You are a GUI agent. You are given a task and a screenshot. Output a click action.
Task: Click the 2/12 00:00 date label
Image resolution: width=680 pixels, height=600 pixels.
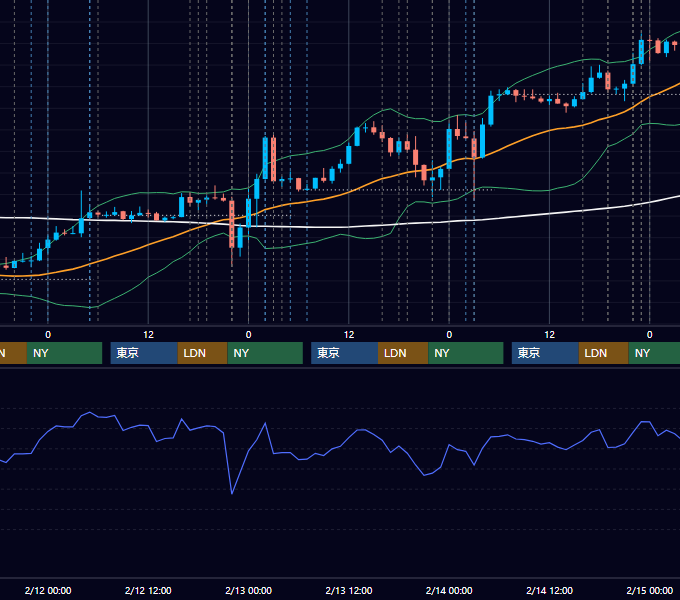point(48,590)
